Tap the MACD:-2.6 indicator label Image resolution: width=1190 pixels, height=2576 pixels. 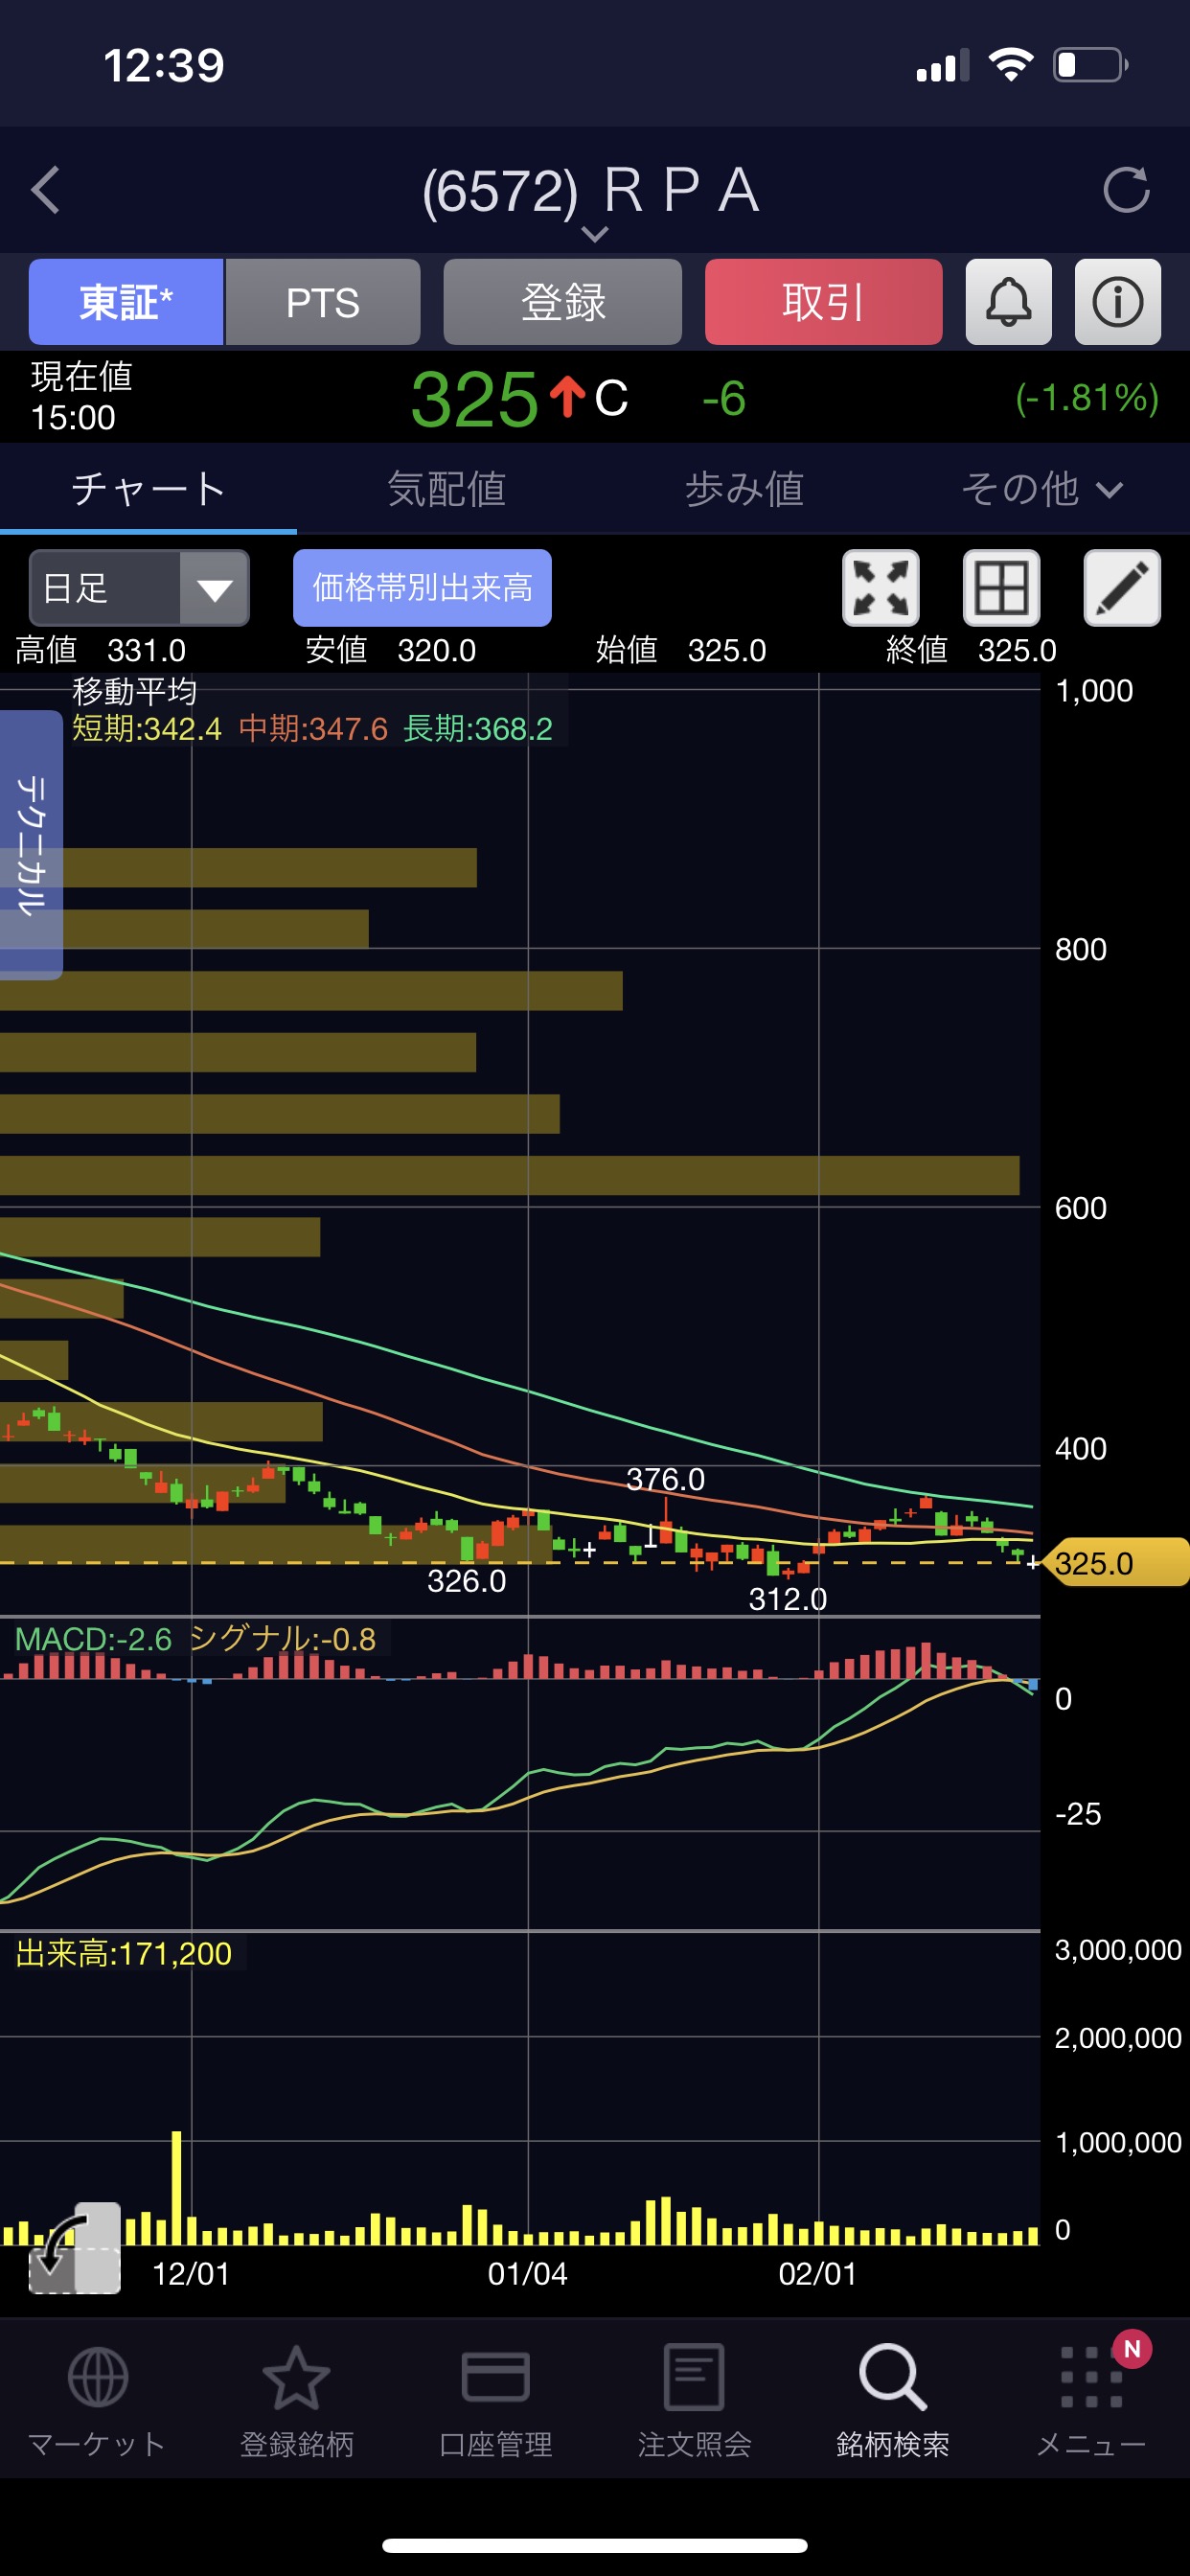[x=93, y=1639]
